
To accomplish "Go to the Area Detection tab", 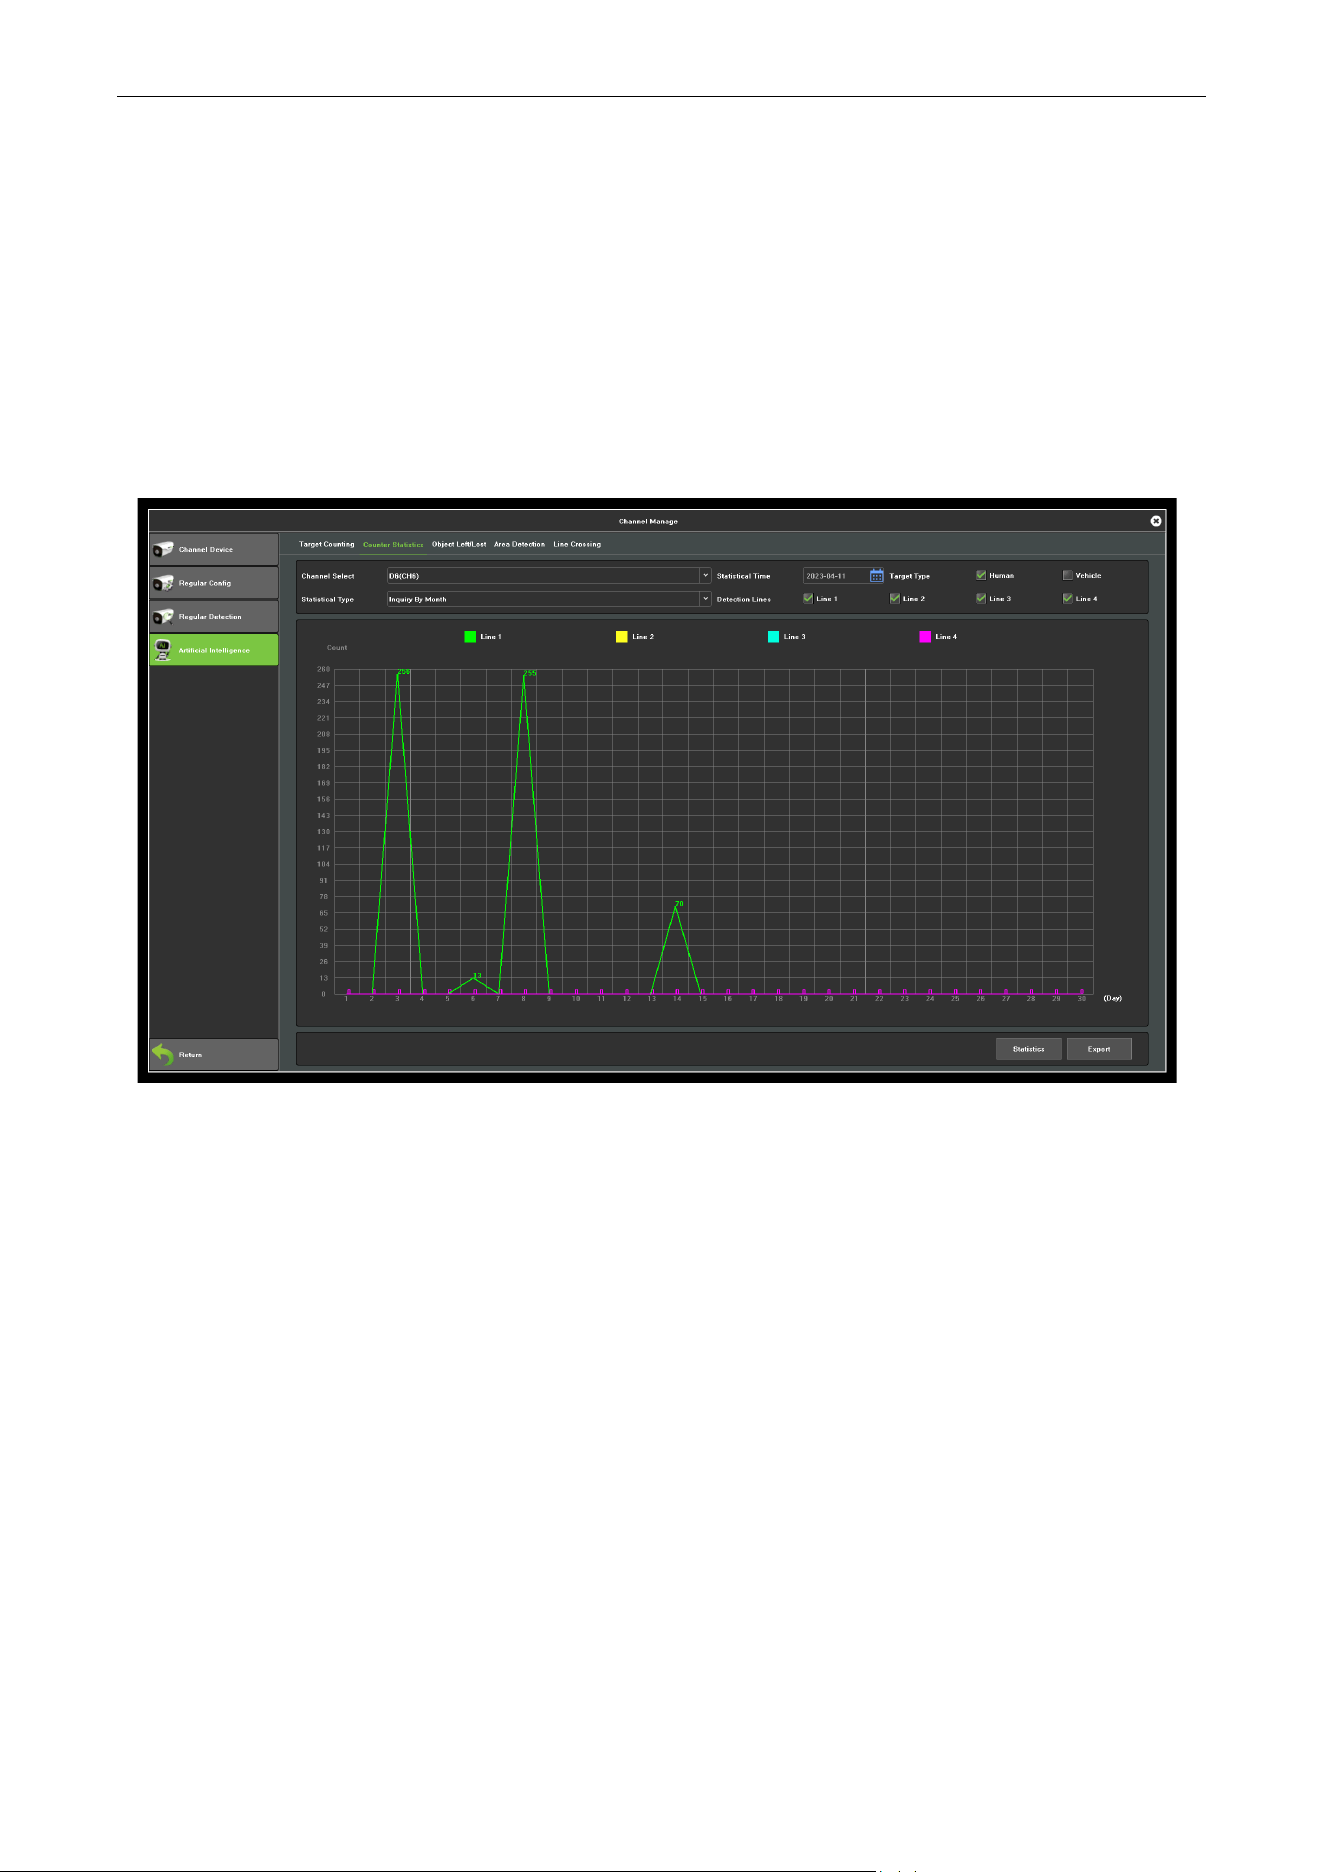I will pos(519,544).
